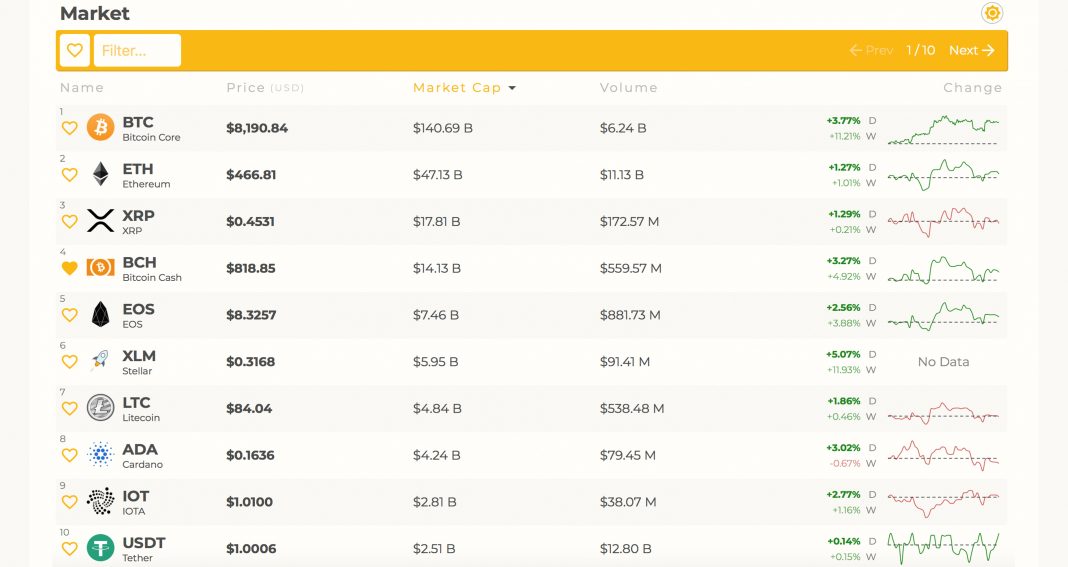Click EOS market cap $7.46 B

tap(436, 315)
